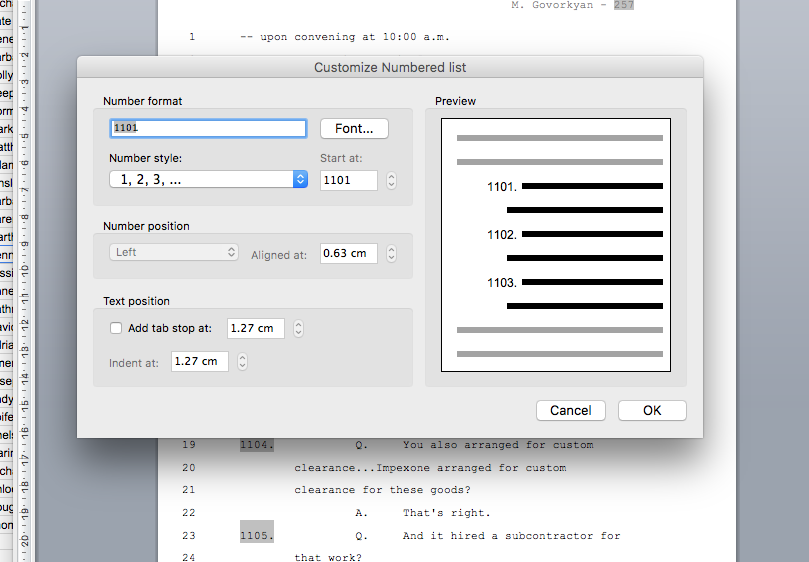The width and height of the screenshot is (809, 562).
Task: Click the numbered list preview box
Action: tap(556, 245)
